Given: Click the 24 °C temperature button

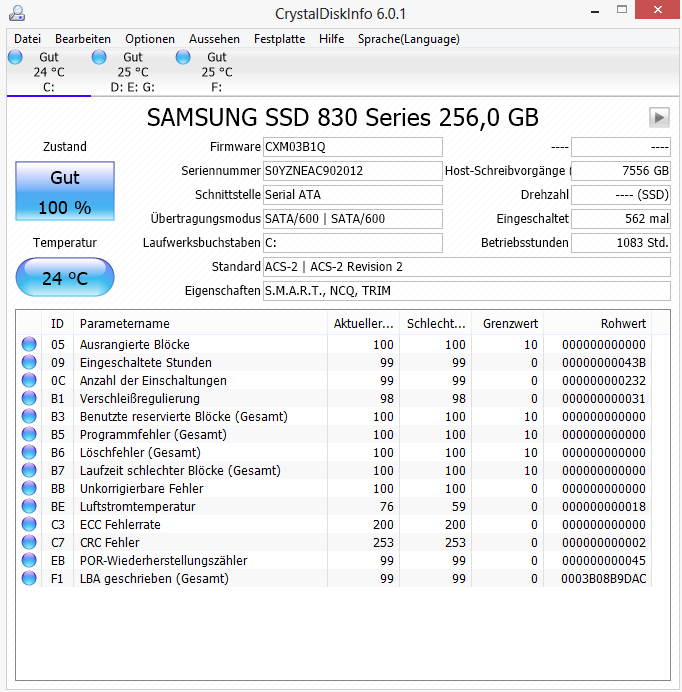Looking at the screenshot, I should [x=65, y=277].
